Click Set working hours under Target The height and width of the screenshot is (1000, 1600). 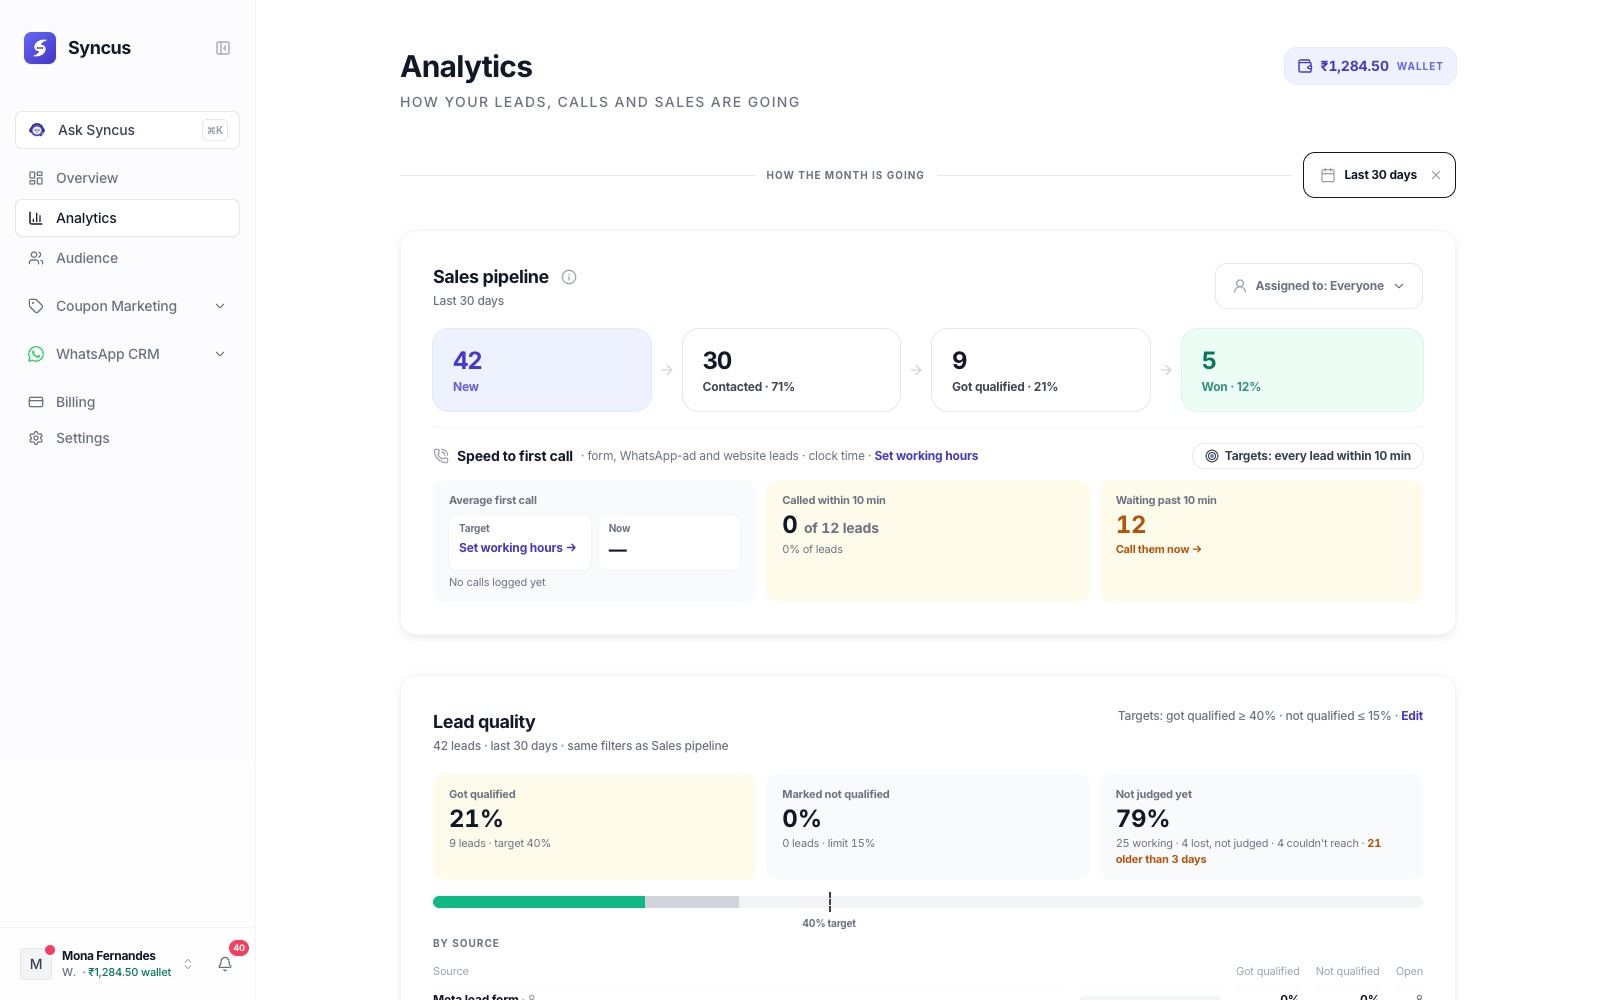pyautogui.click(x=517, y=548)
